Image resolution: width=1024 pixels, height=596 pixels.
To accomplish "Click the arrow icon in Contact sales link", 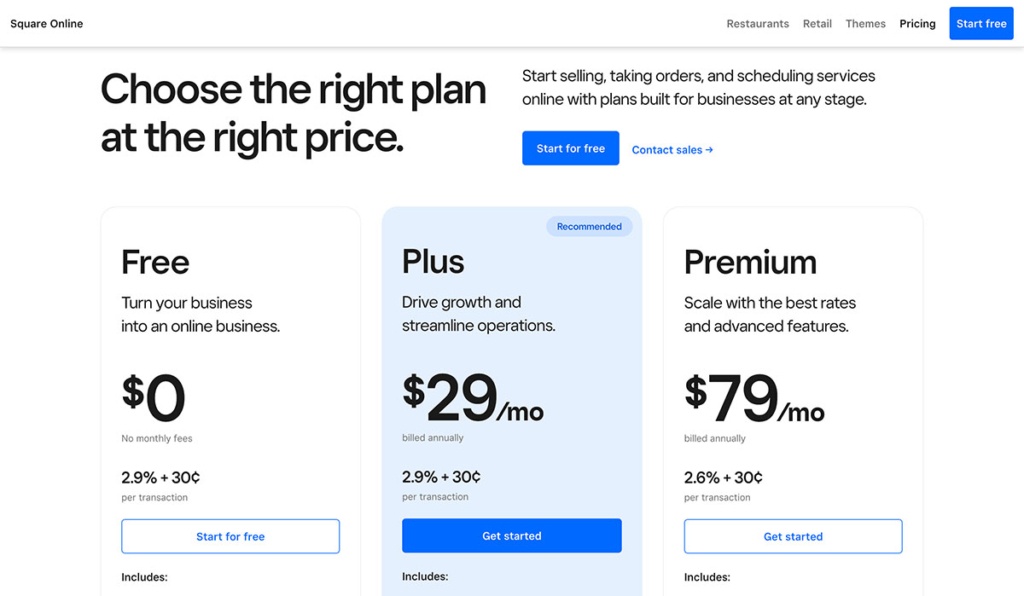I will click(x=709, y=149).
